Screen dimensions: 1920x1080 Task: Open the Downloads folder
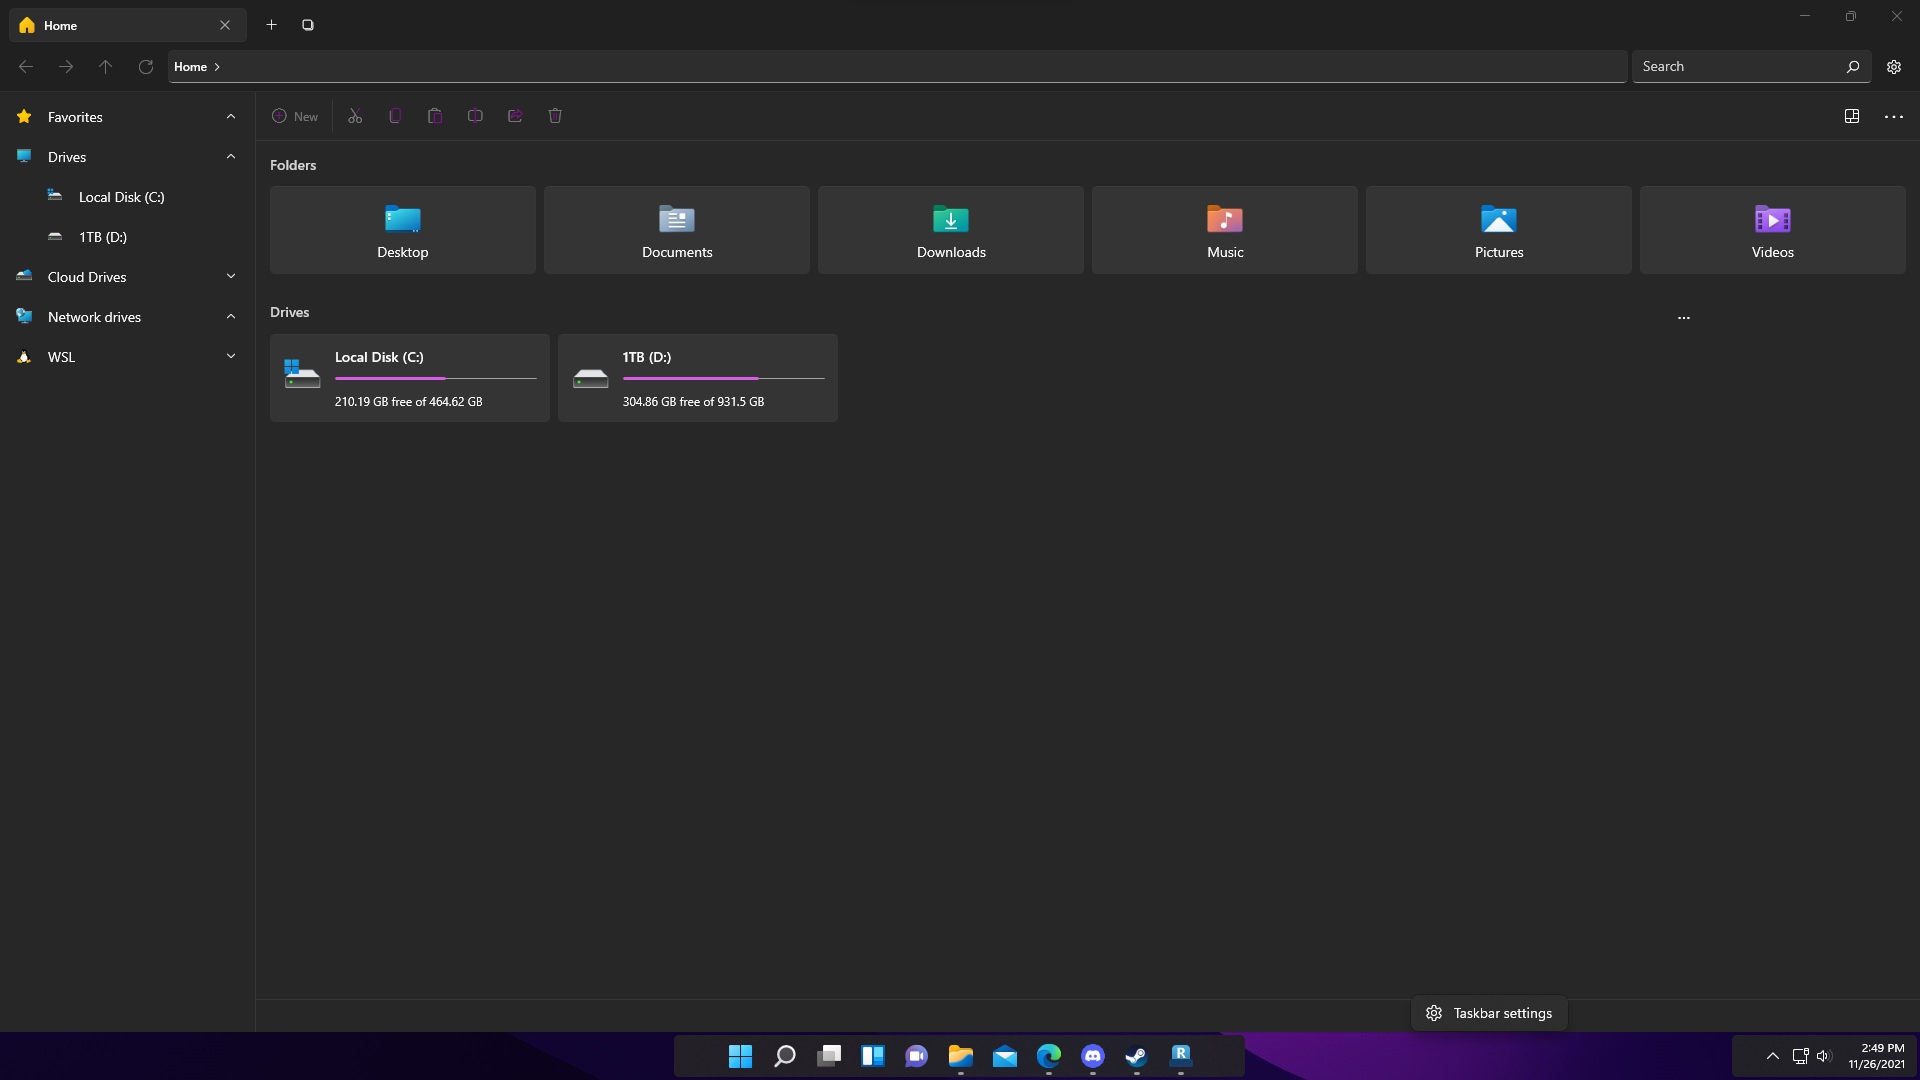pos(951,230)
